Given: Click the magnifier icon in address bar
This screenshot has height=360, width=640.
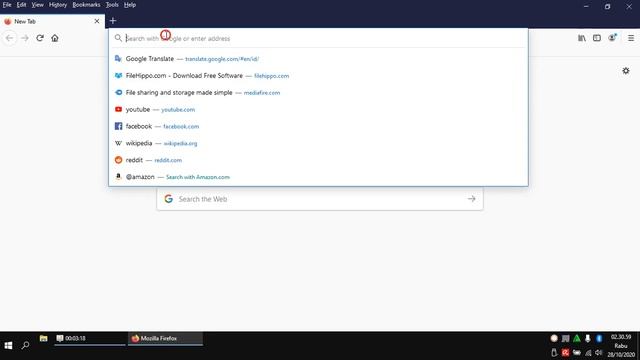Looking at the screenshot, I should coord(118,38).
